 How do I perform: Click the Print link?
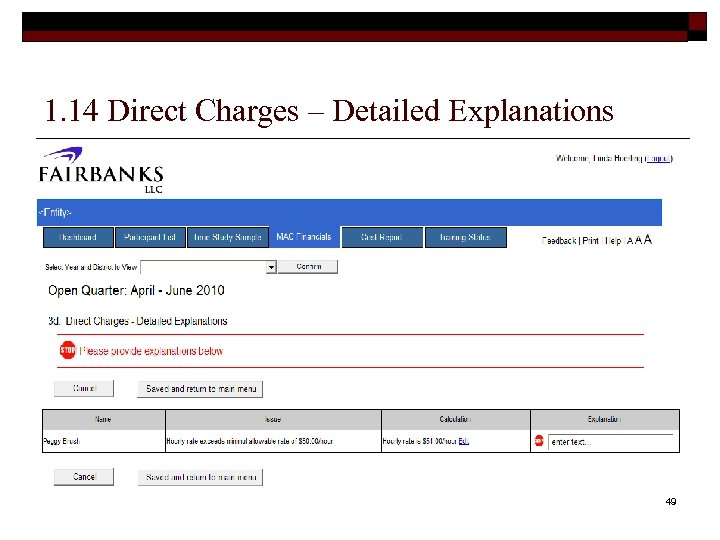tap(591, 241)
